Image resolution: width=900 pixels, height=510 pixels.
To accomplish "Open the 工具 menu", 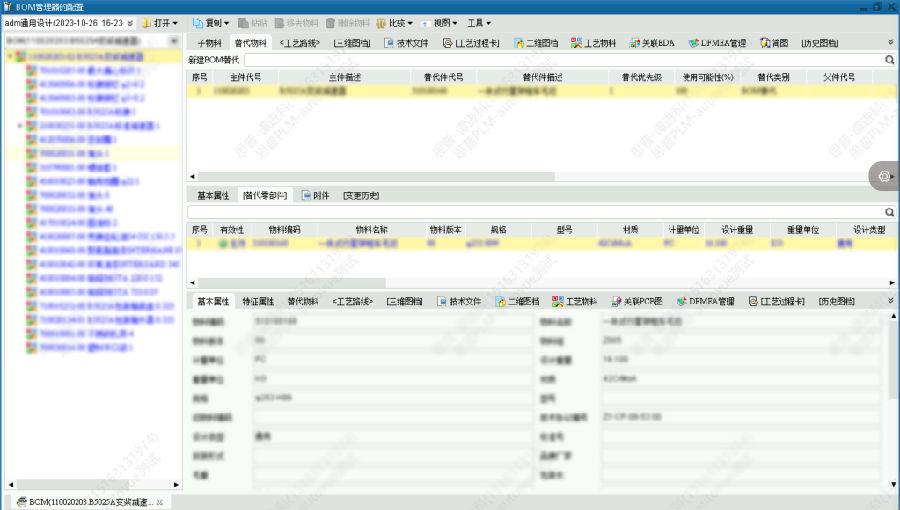I will pyautogui.click(x=480, y=22).
